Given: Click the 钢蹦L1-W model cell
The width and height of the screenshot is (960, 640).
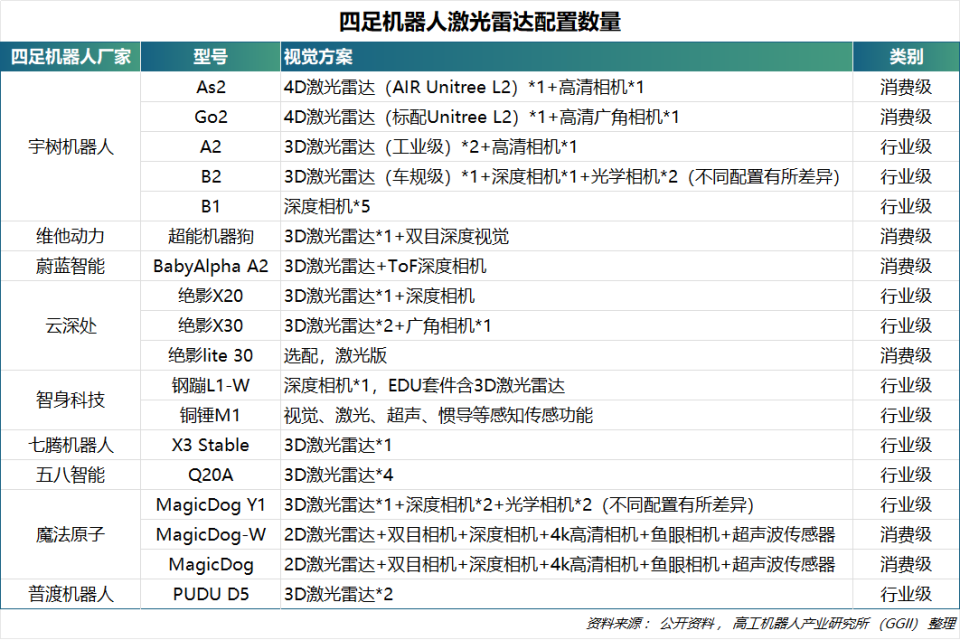Looking at the screenshot, I should pyautogui.click(x=211, y=385).
